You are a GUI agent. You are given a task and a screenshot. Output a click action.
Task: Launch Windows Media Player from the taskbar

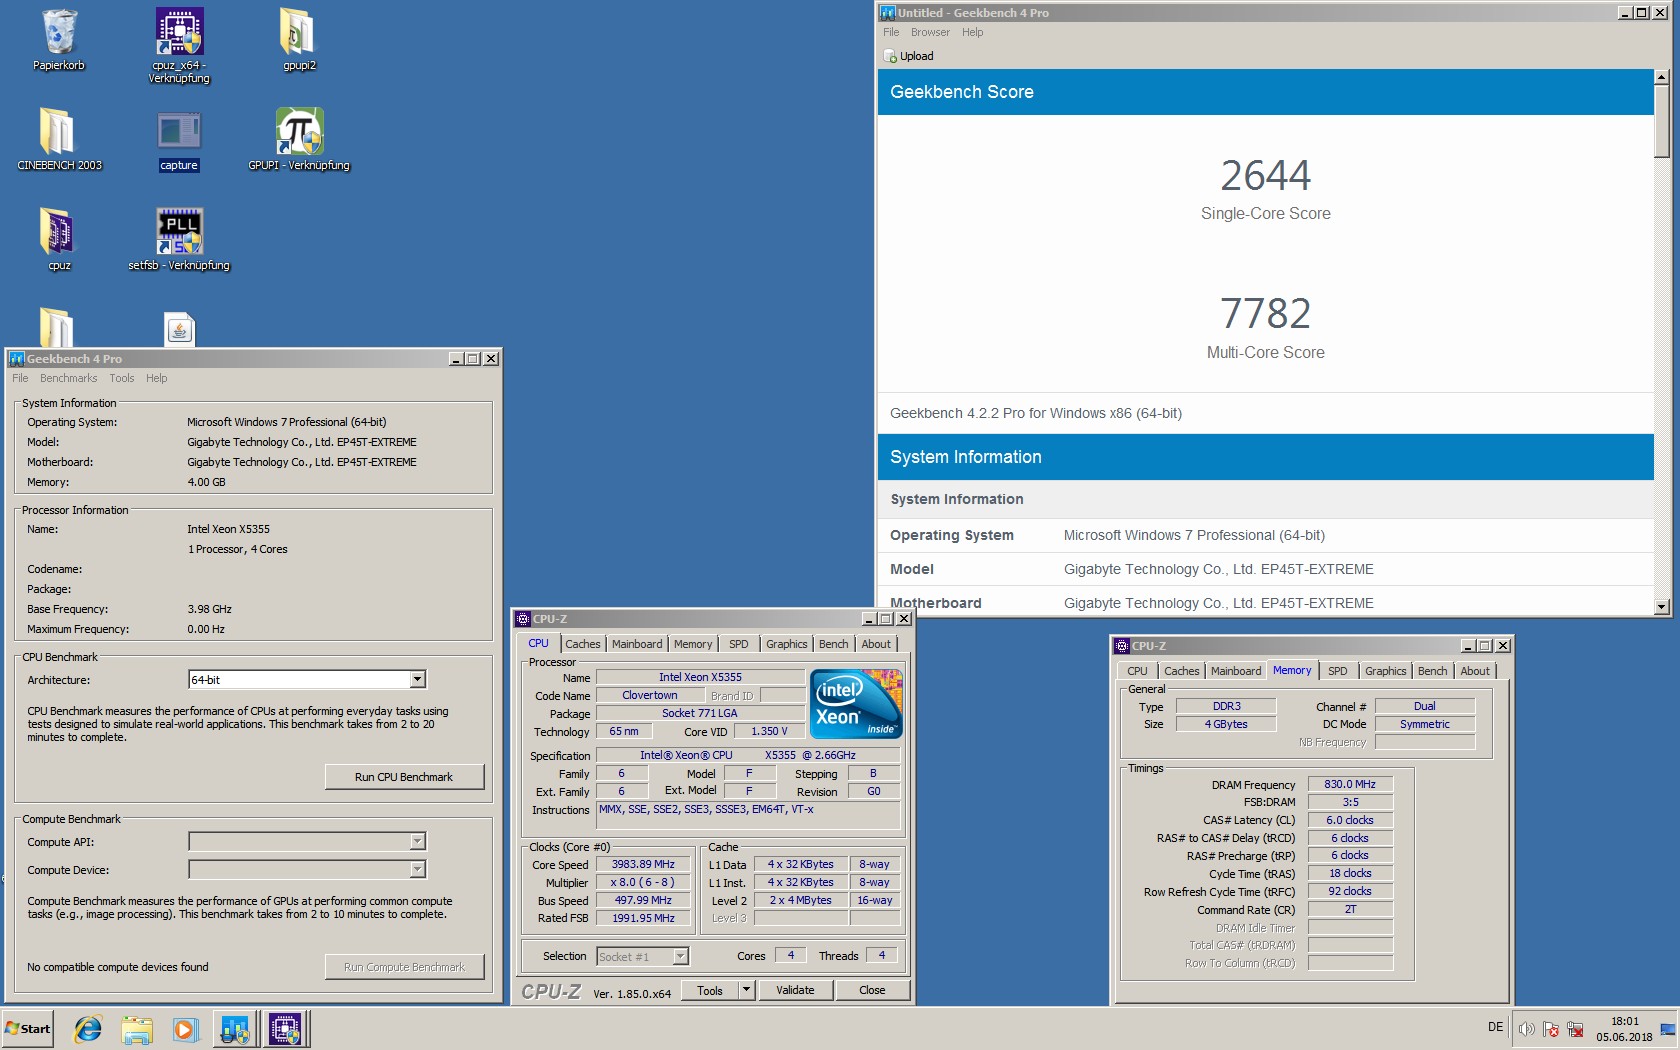(185, 1029)
